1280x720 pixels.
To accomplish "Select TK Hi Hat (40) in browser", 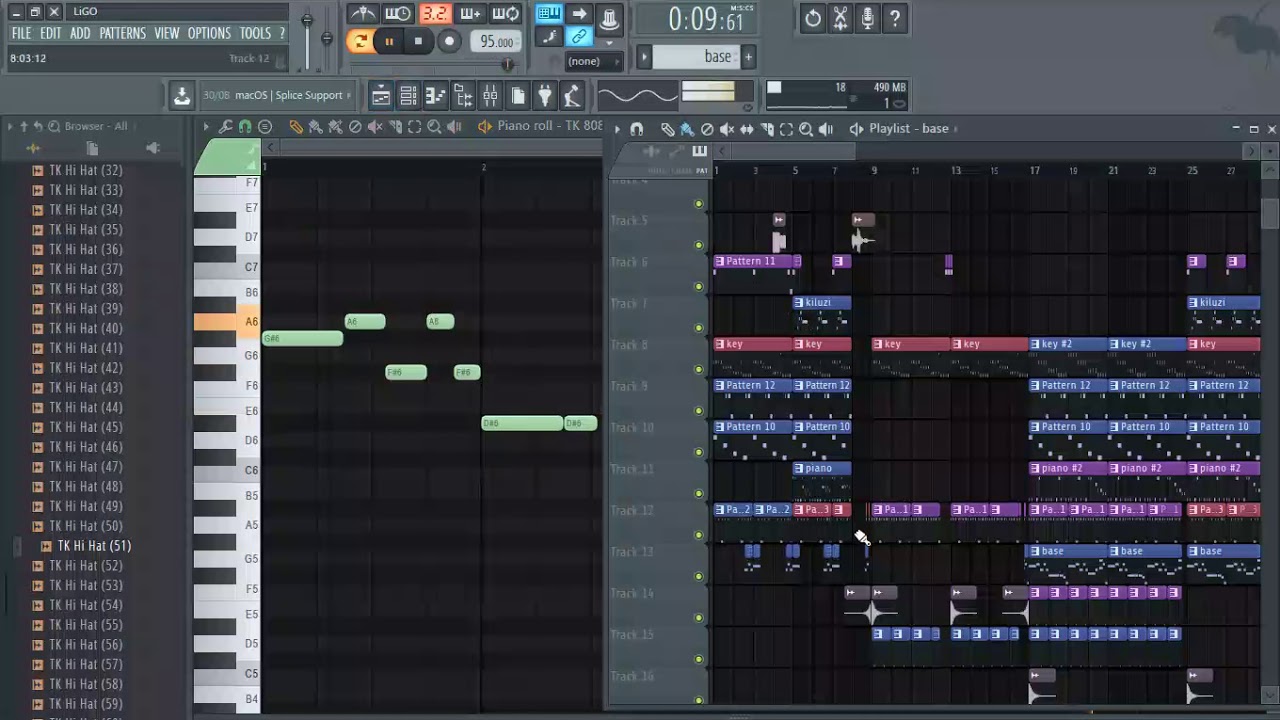I will point(86,328).
